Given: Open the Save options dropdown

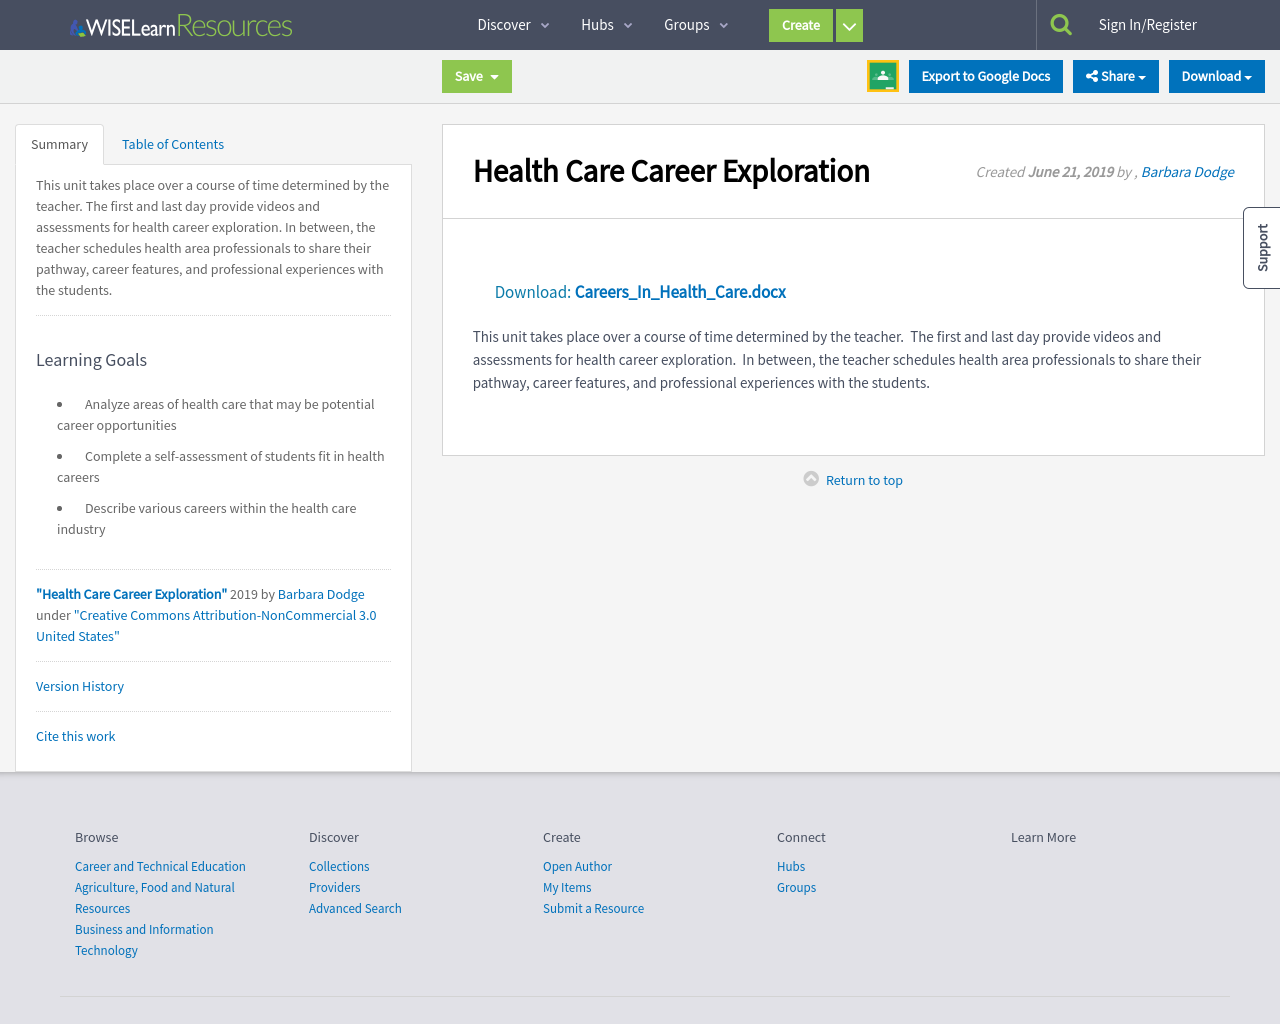Looking at the screenshot, I should [496, 75].
